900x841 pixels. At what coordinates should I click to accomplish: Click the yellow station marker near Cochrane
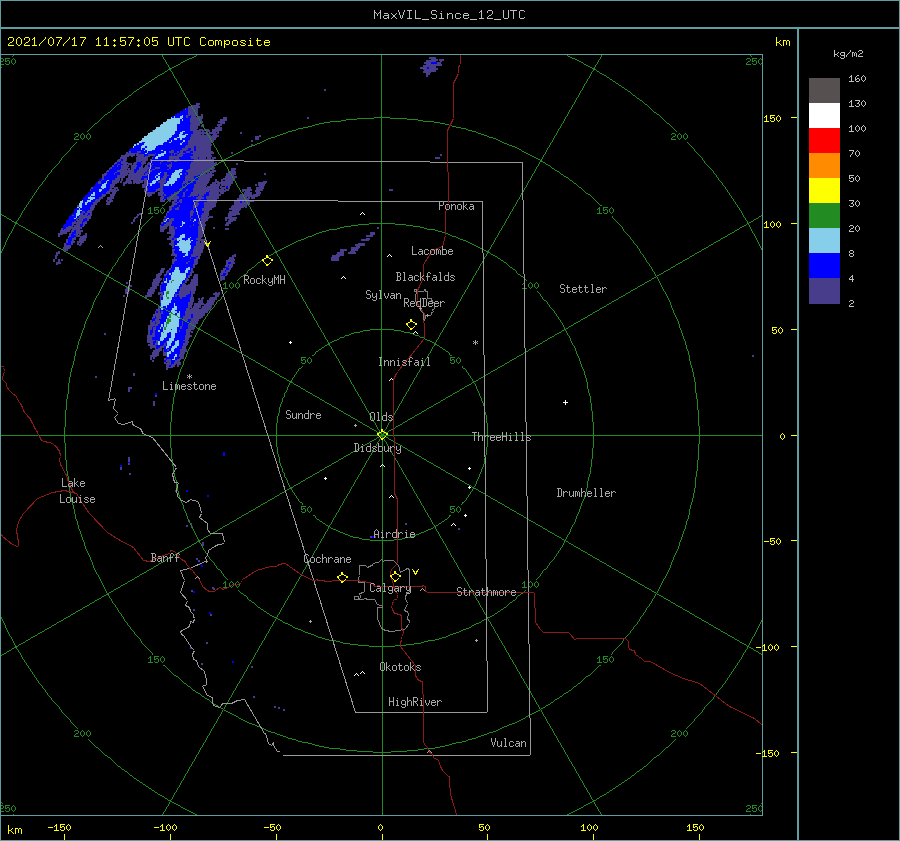pyautogui.click(x=342, y=577)
